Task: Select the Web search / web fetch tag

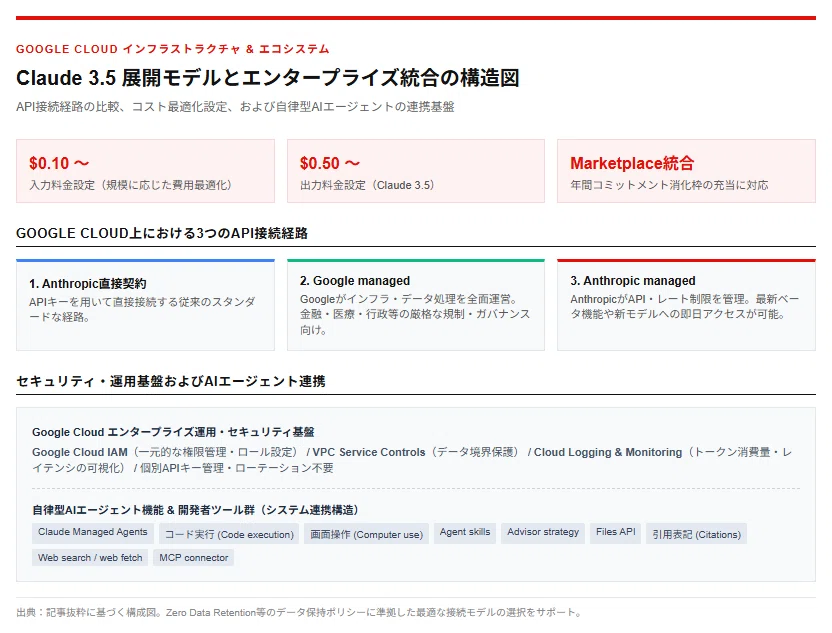Action: point(90,558)
